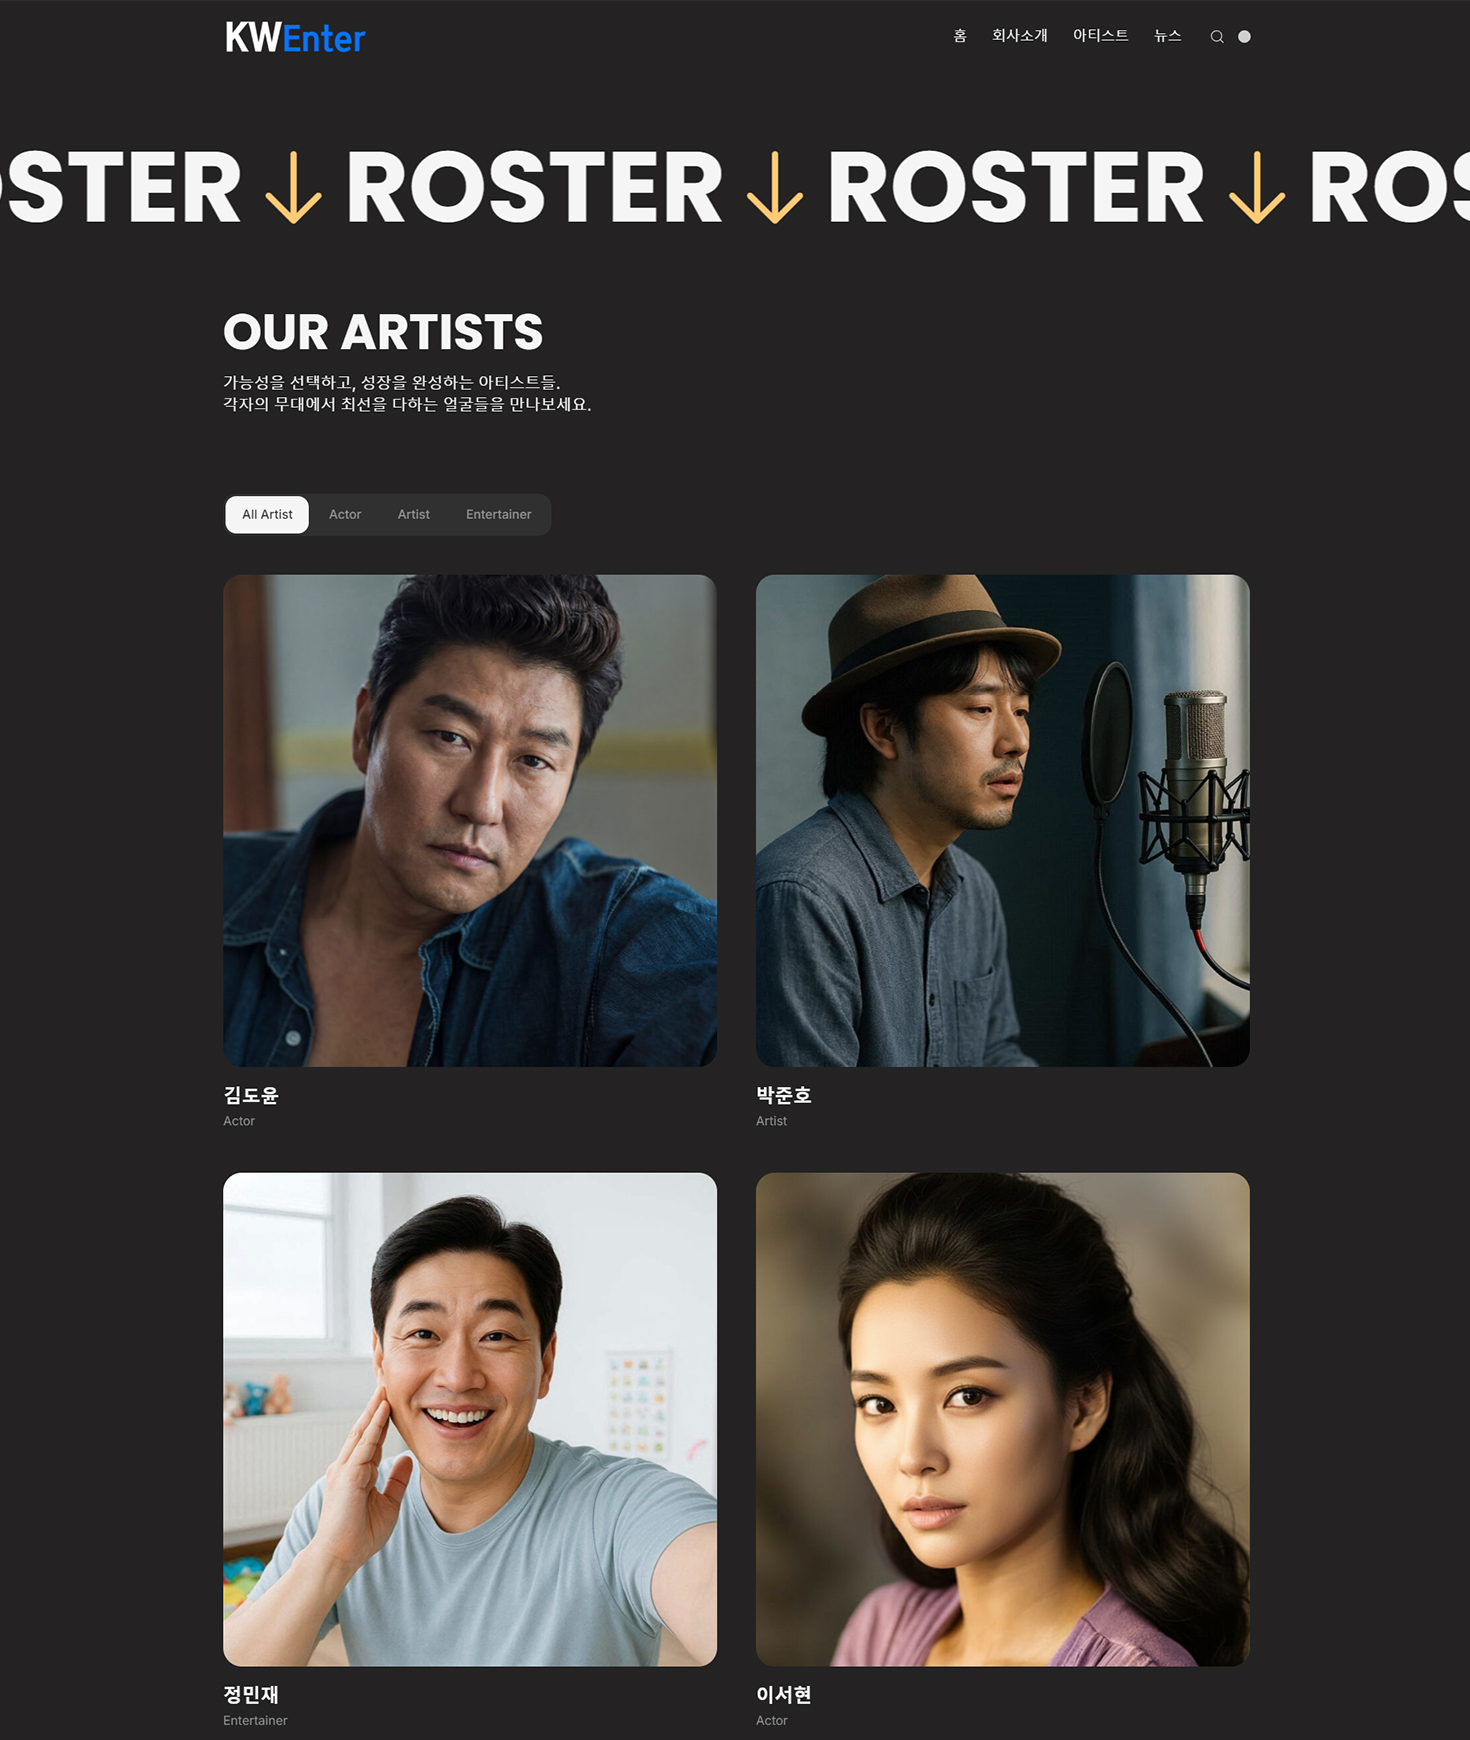Click the 박준호 name link
Image resolution: width=1470 pixels, height=1740 pixels.
(x=784, y=1095)
